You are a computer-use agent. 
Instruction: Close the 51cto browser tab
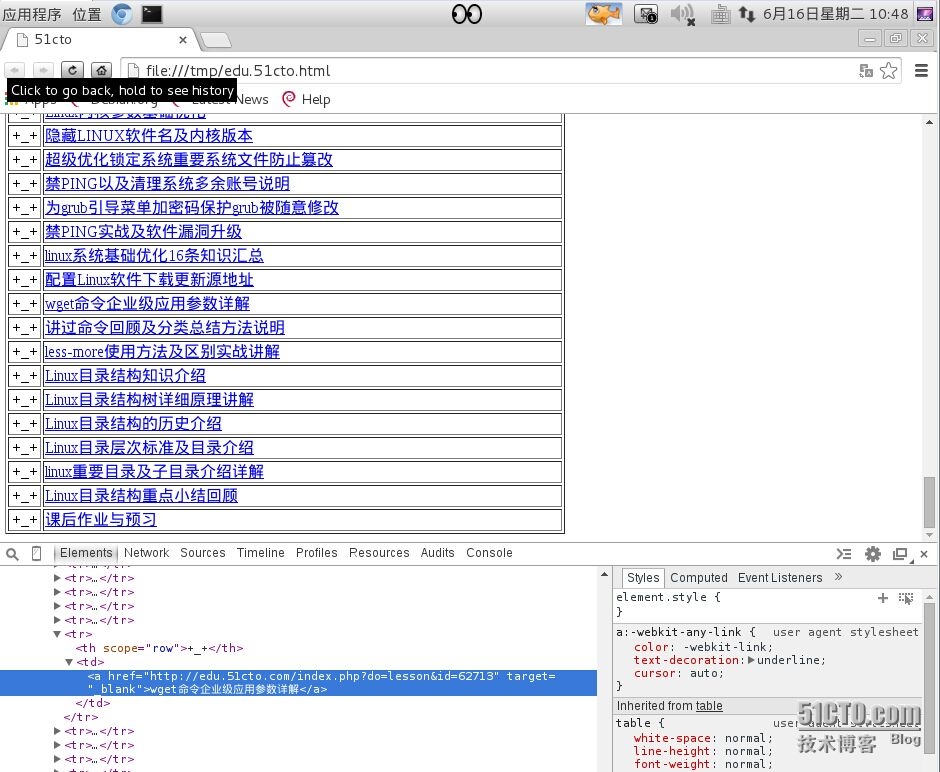click(x=183, y=40)
